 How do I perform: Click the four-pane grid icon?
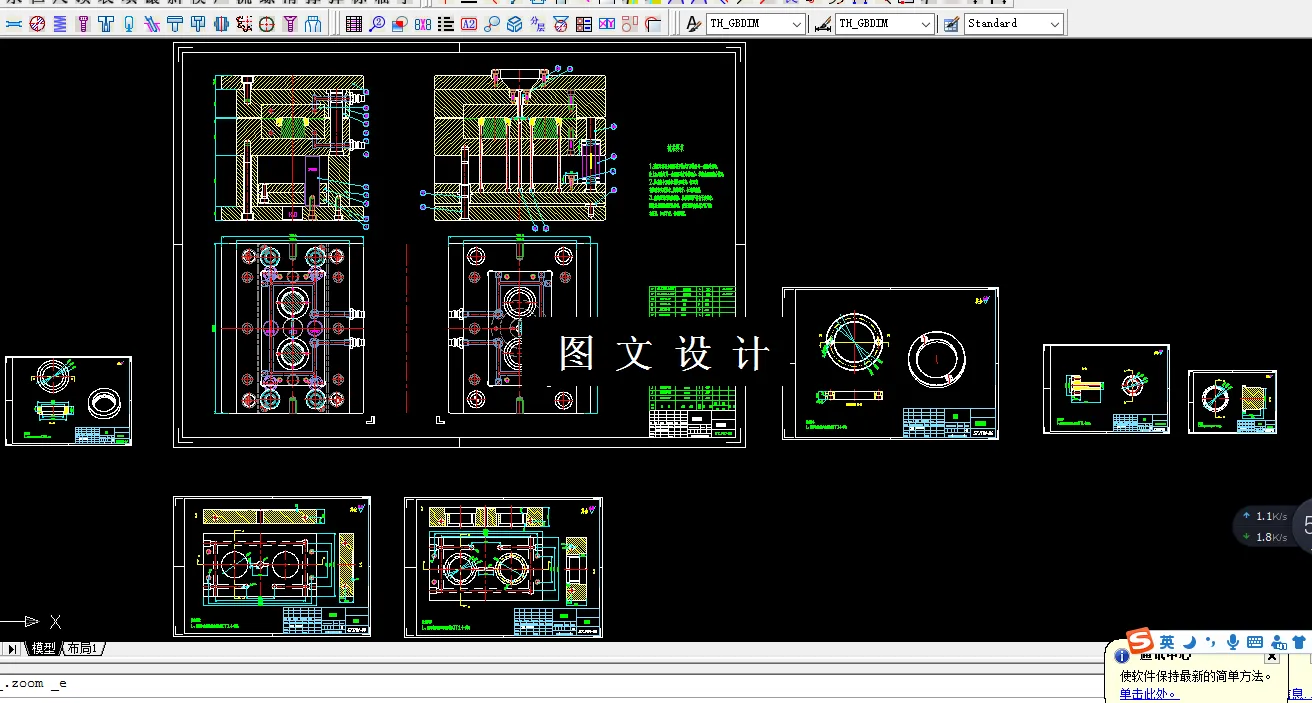583,23
